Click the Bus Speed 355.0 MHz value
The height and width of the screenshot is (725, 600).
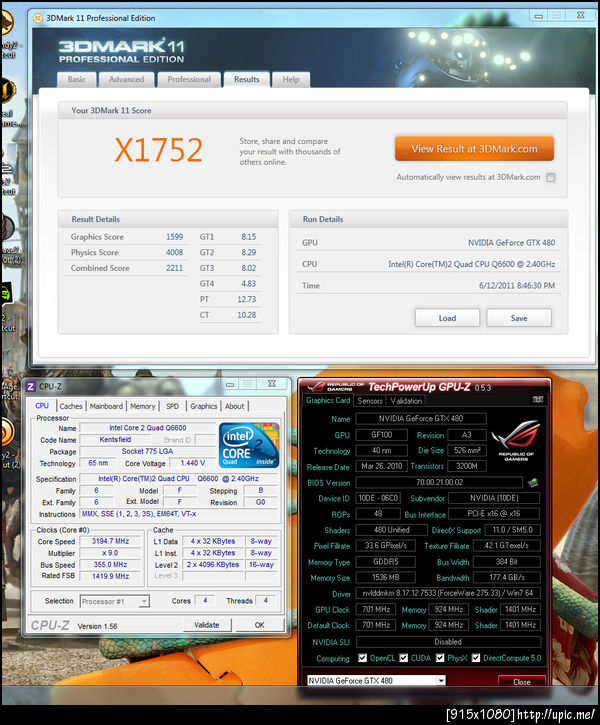click(x=110, y=565)
